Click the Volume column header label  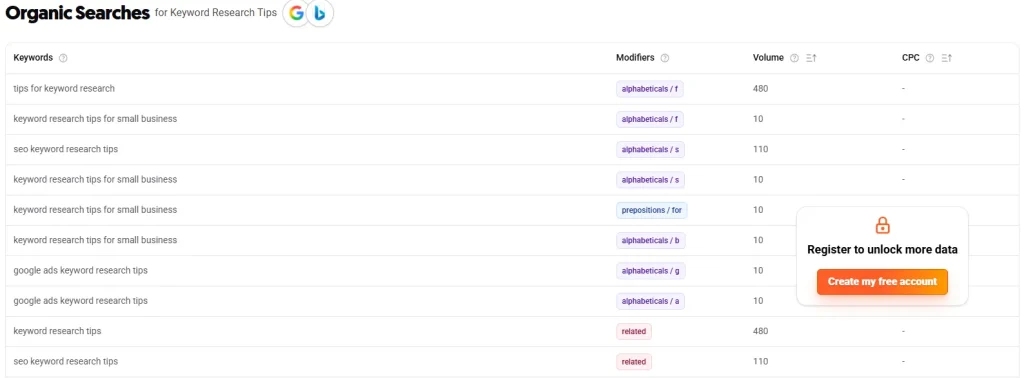[x=768, y=57]
